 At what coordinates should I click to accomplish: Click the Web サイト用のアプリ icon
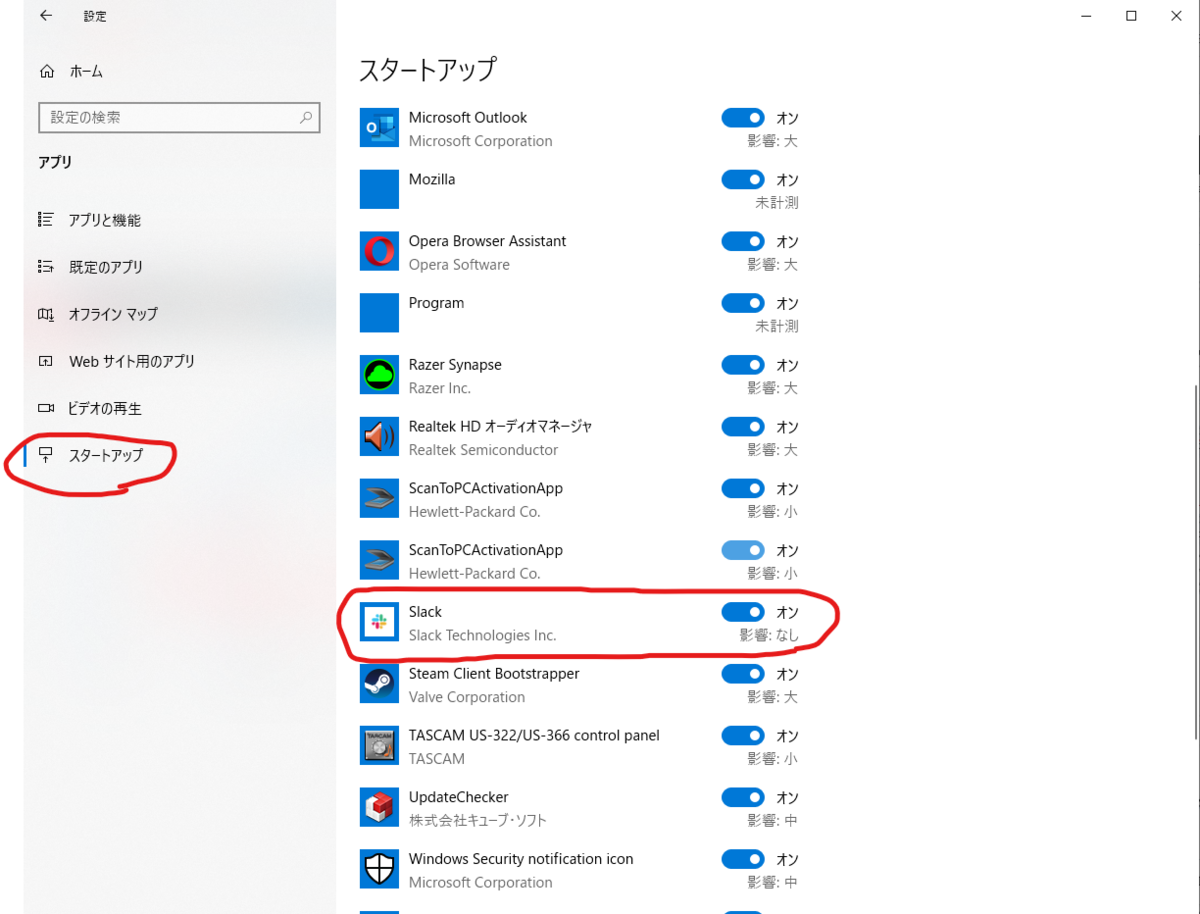pos(46,361)
